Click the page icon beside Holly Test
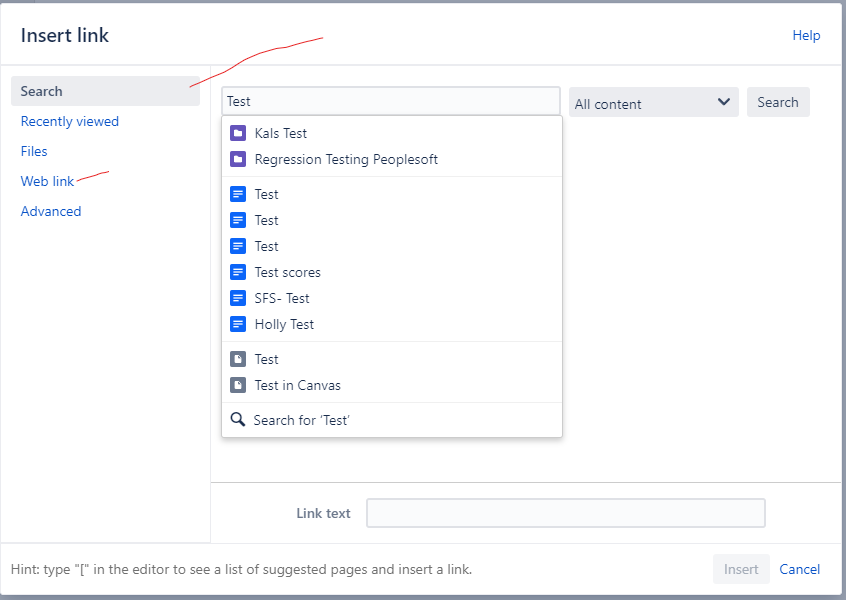The height and width of the screenshot is (600, 846). pos(237,324)
